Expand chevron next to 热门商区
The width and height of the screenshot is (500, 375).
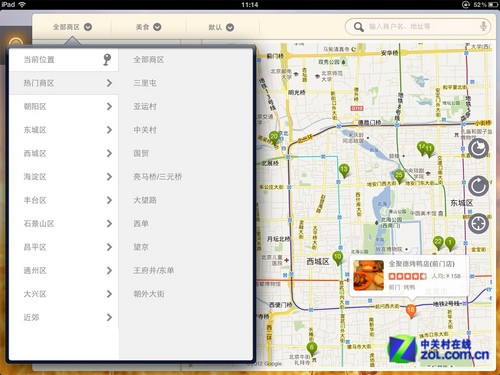point(109,83)
